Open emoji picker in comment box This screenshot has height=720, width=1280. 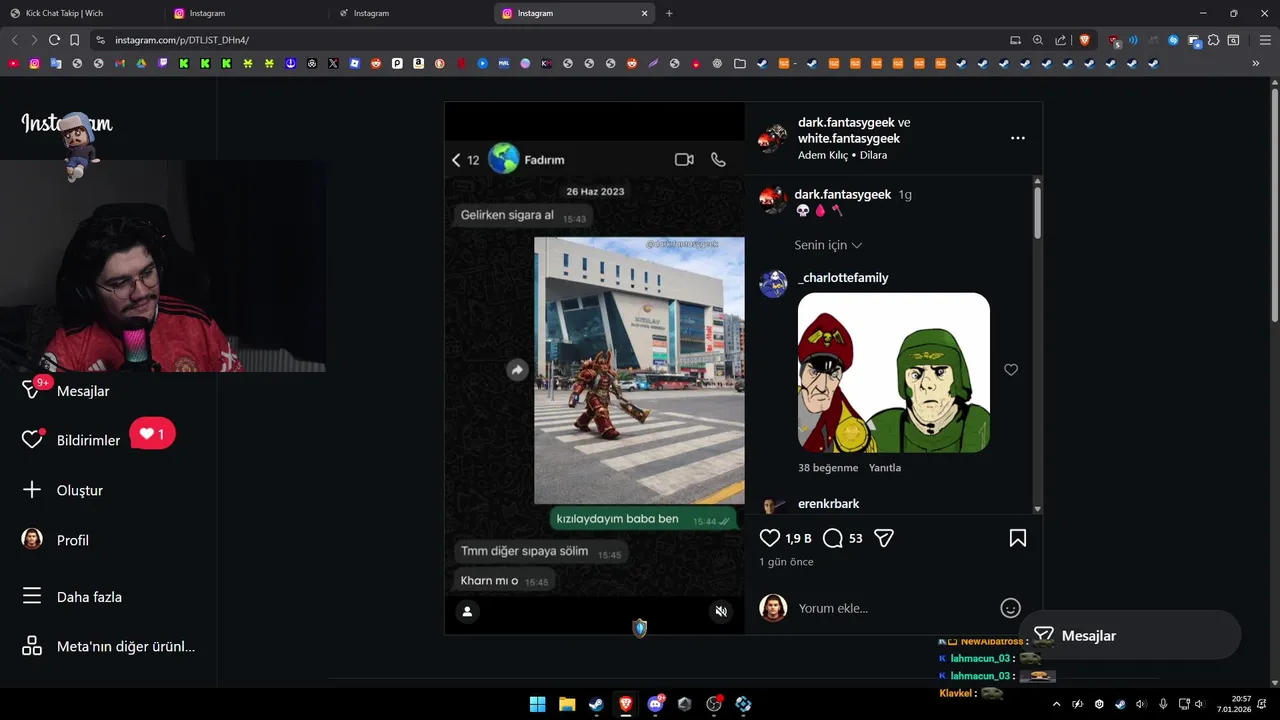point(1010,608)
